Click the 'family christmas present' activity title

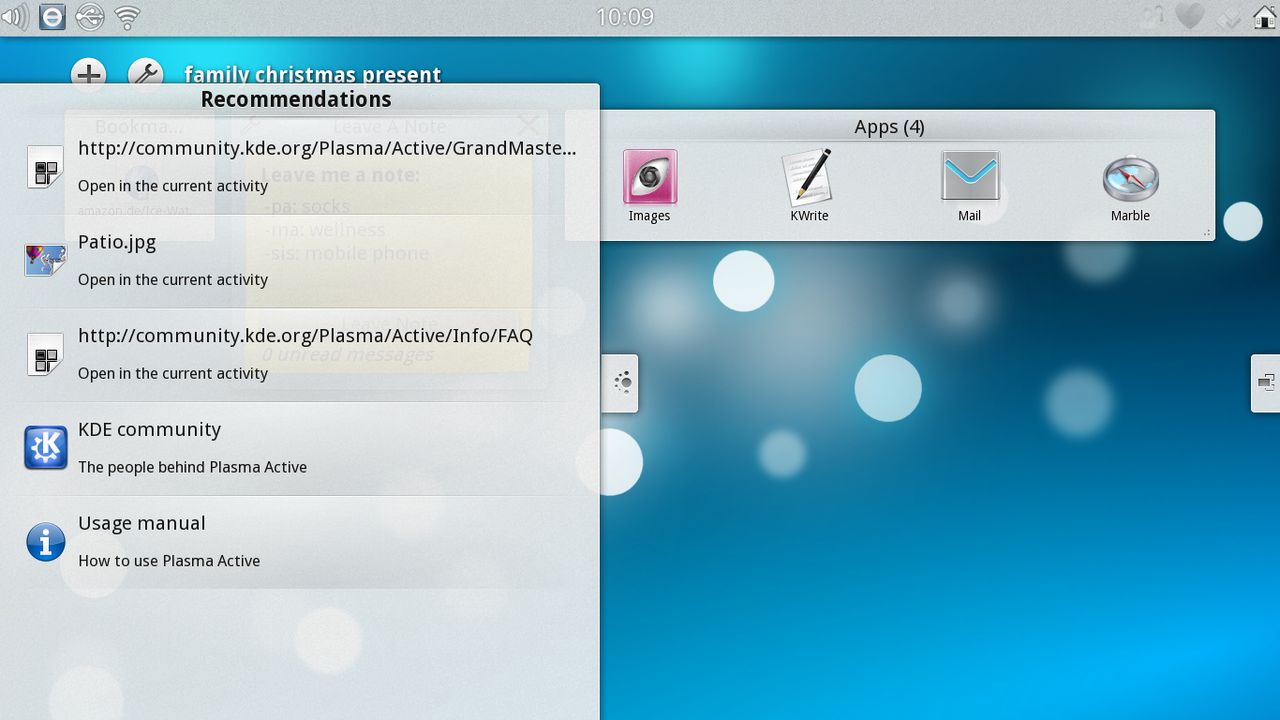313,75
